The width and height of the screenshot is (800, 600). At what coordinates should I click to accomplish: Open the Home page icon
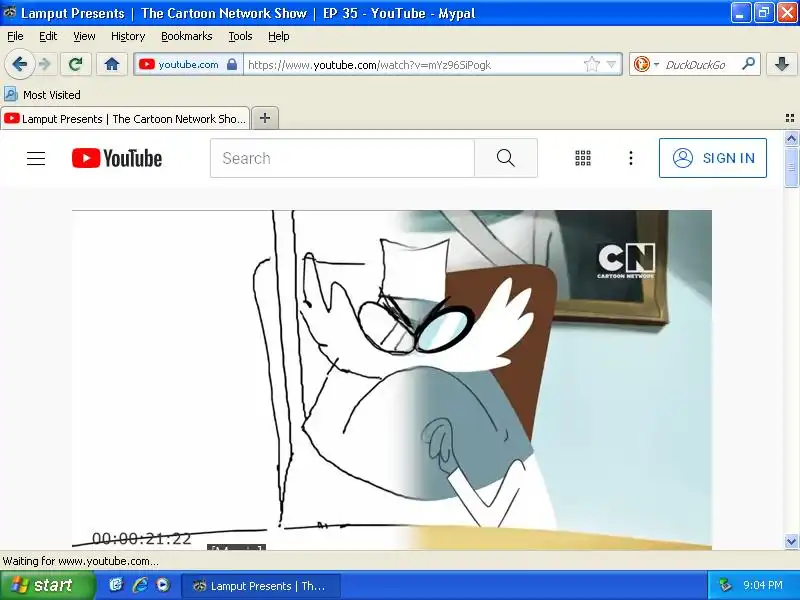click(x=112, y=65)
